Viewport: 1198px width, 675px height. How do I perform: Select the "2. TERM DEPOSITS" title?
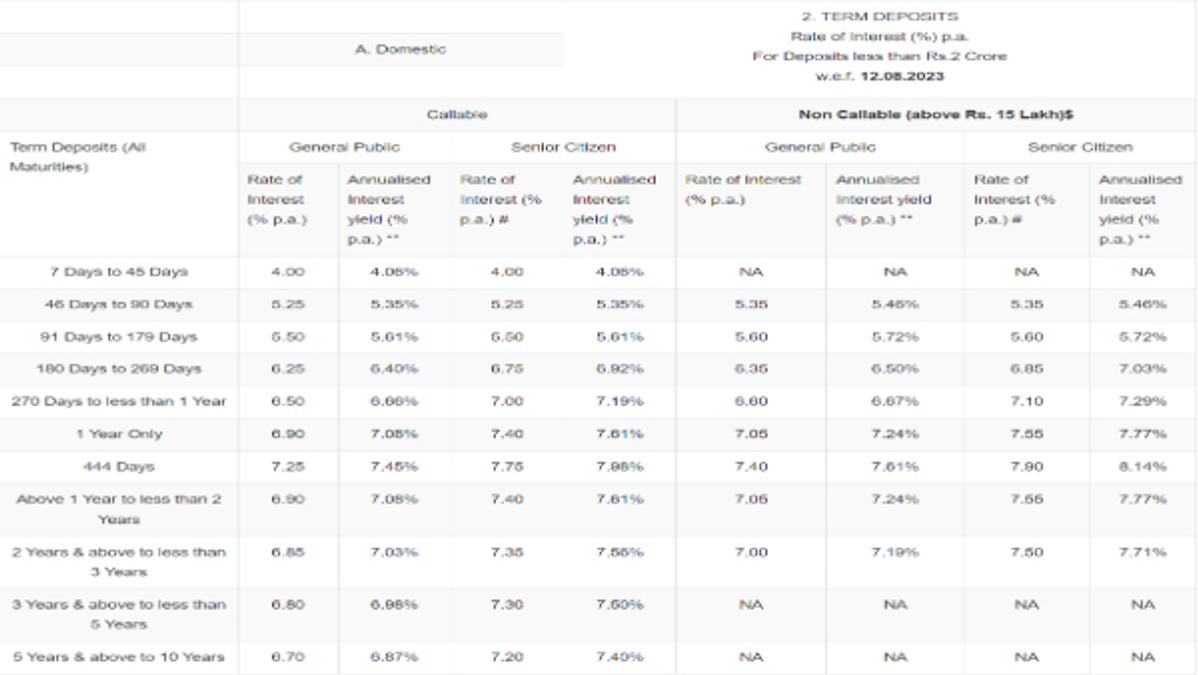tap(879, 16)
